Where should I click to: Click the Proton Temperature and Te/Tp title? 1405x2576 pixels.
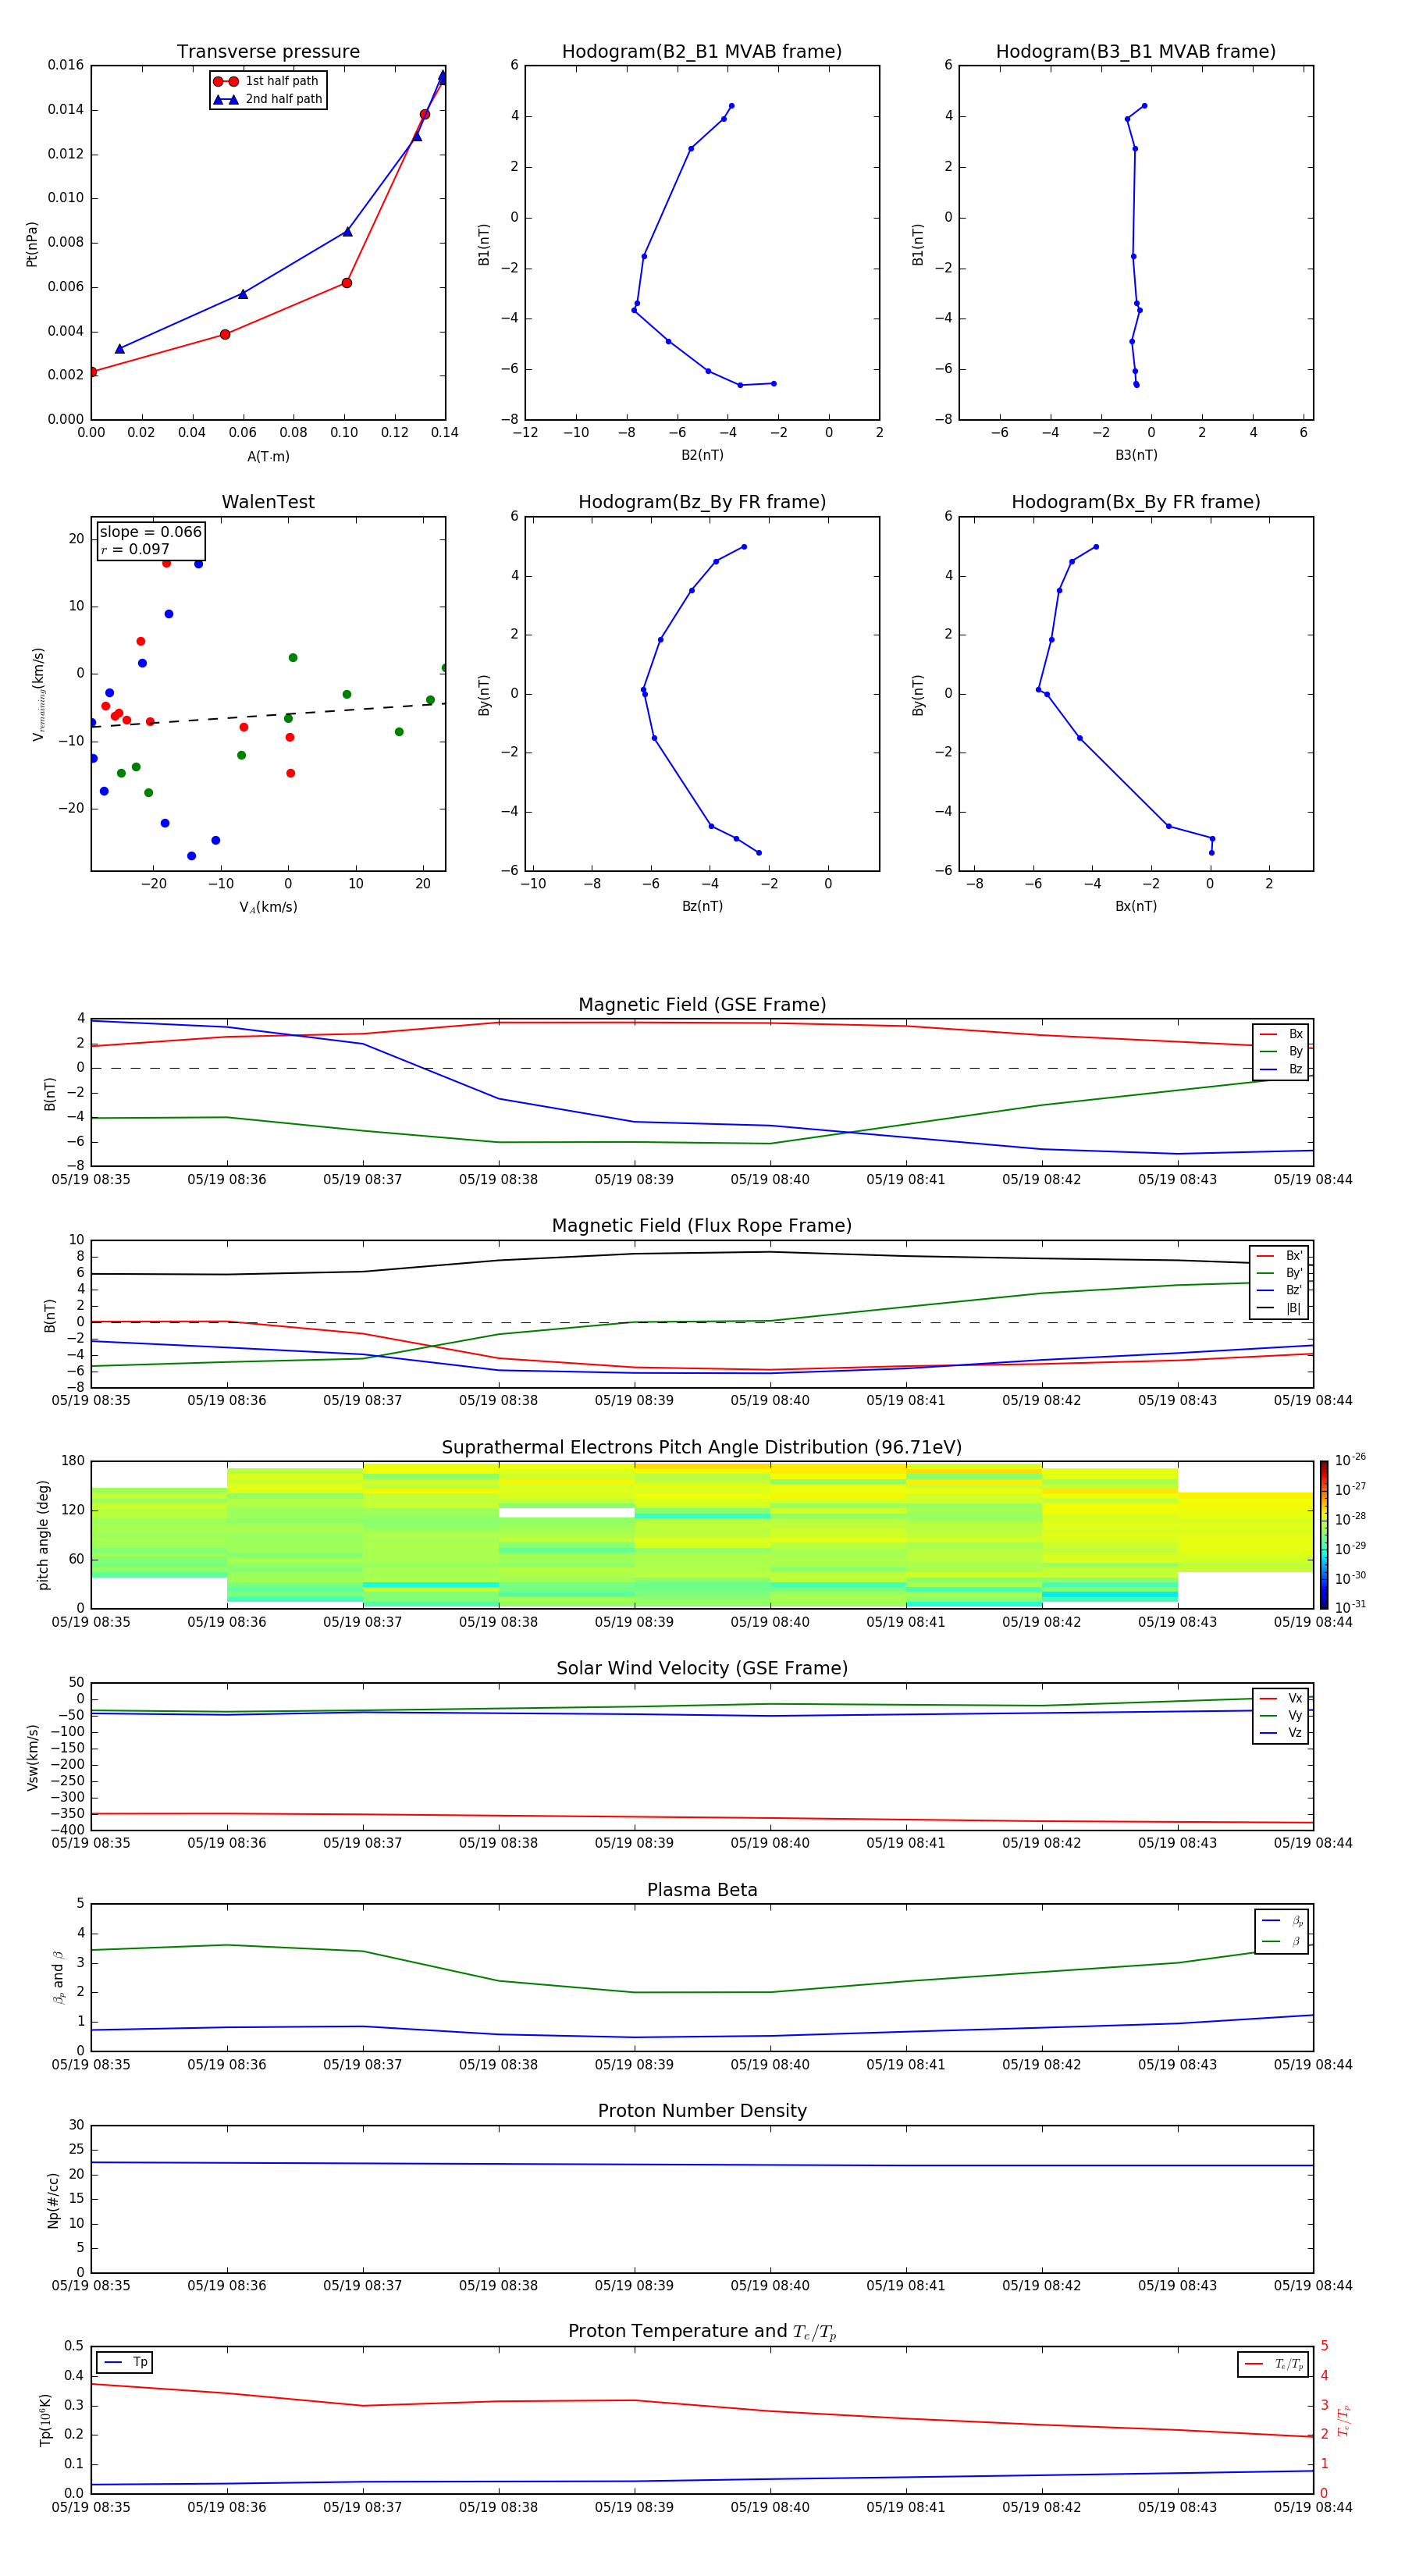[x=702, y=2332]
